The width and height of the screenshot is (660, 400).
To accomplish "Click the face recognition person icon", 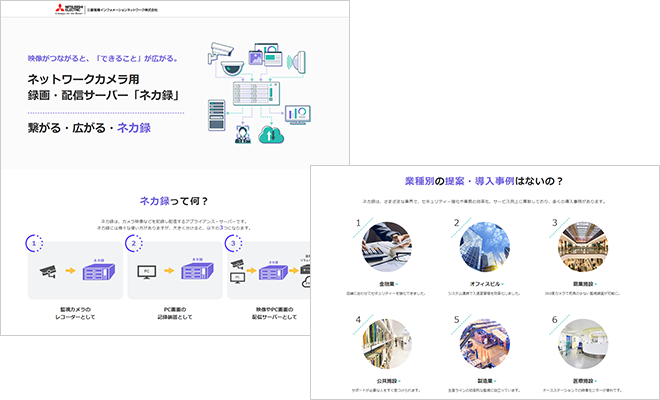I will point(243,134).
